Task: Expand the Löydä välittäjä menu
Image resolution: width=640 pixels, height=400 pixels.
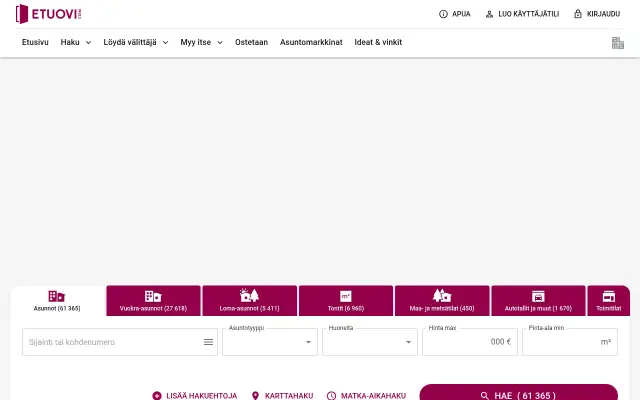Action: pyautogui.click(x=136, y=42)
